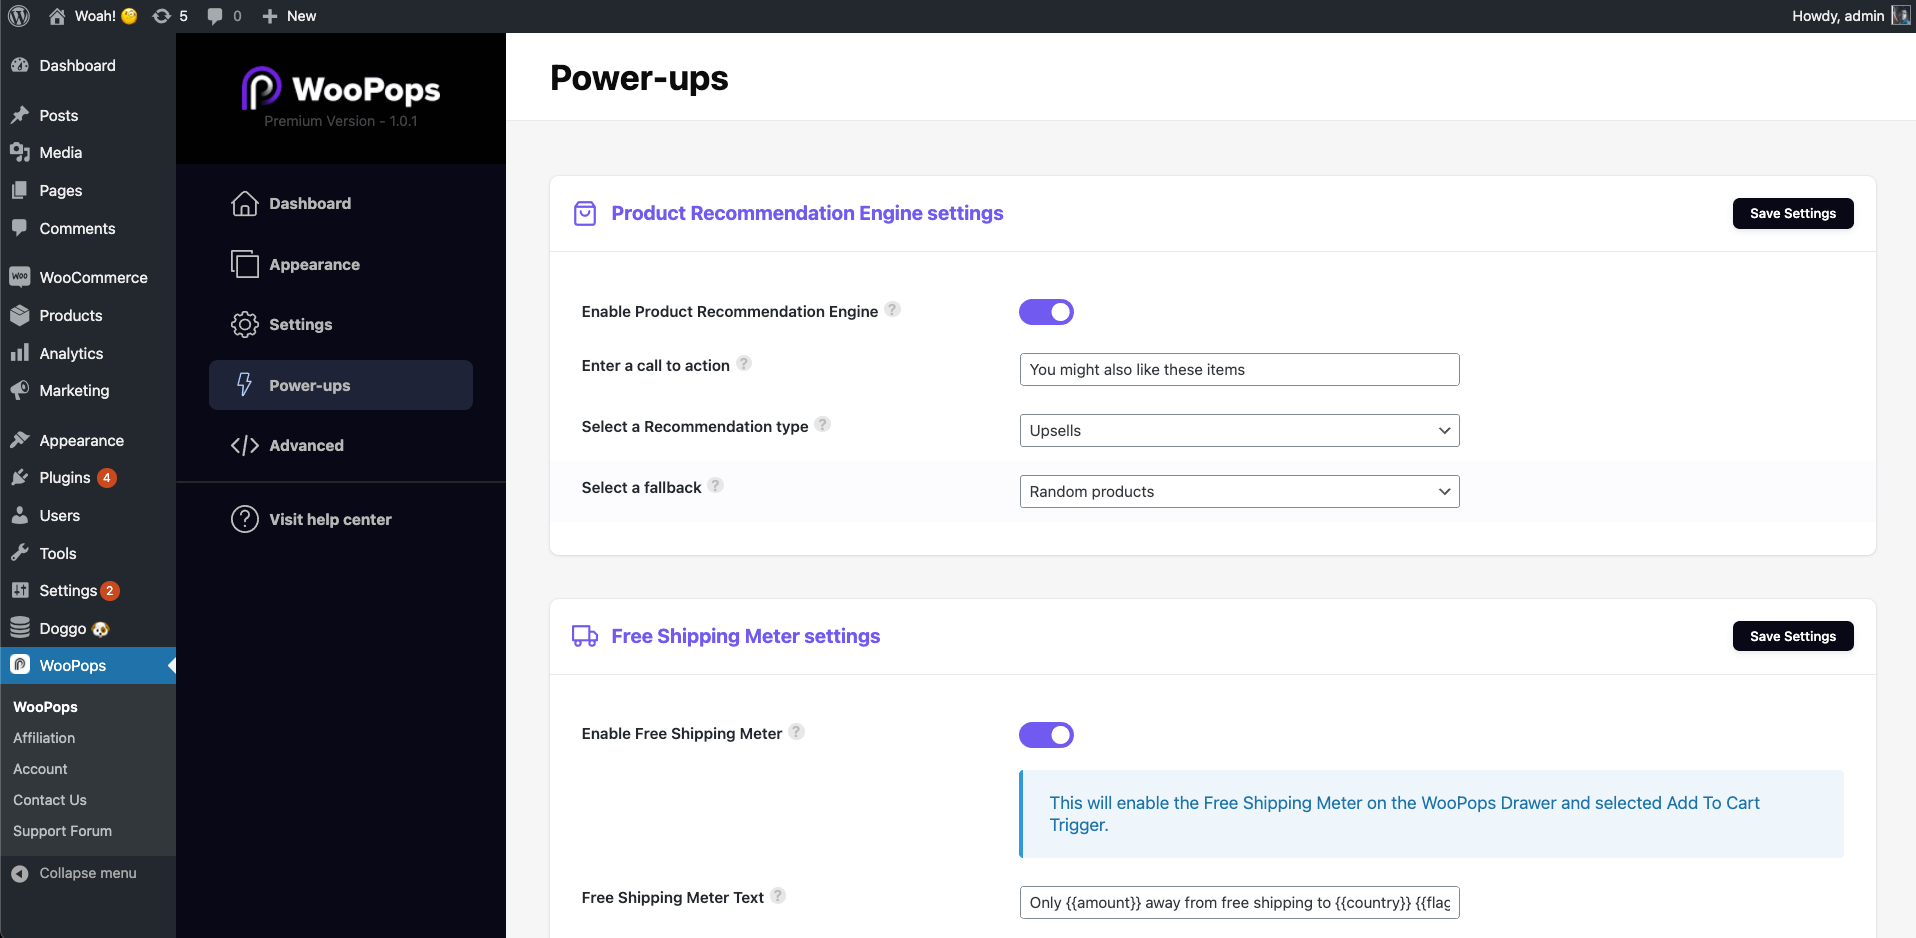The image size is (1916, 938).
Task: Click the plus New content icon
Action: tap(270, 16)
